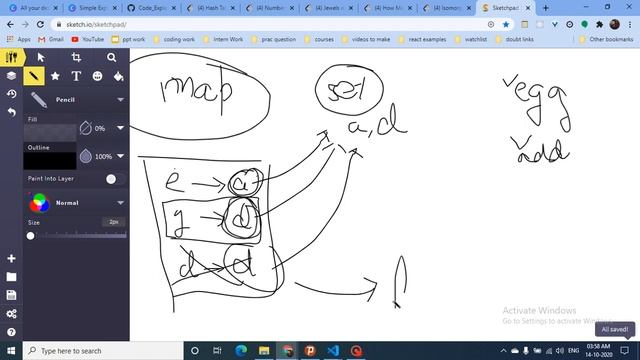Open Chrome menu three dots
Screen dimensions: 640x360
coord(630,24)
